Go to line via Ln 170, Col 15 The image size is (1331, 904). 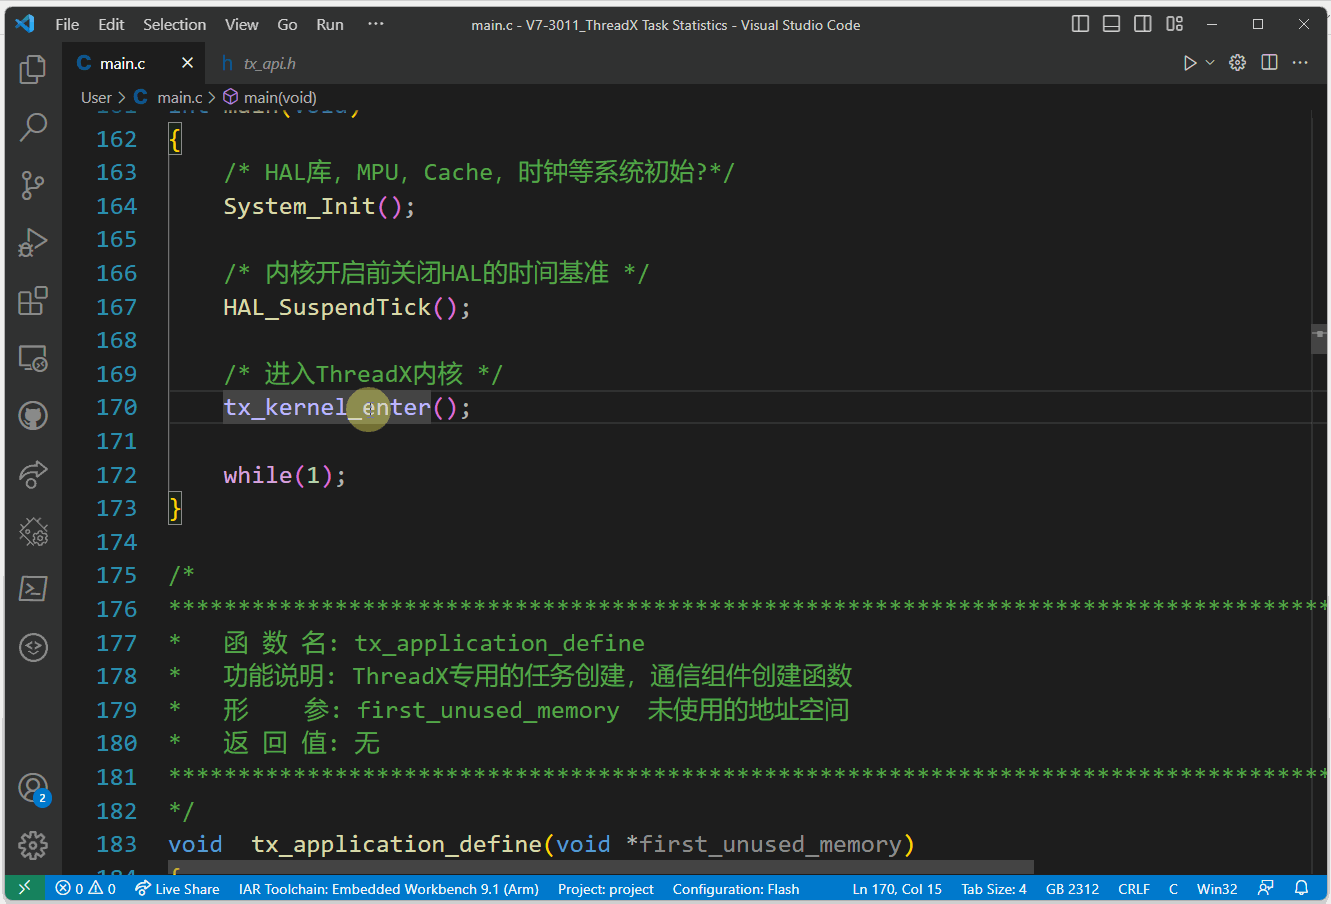897,888
